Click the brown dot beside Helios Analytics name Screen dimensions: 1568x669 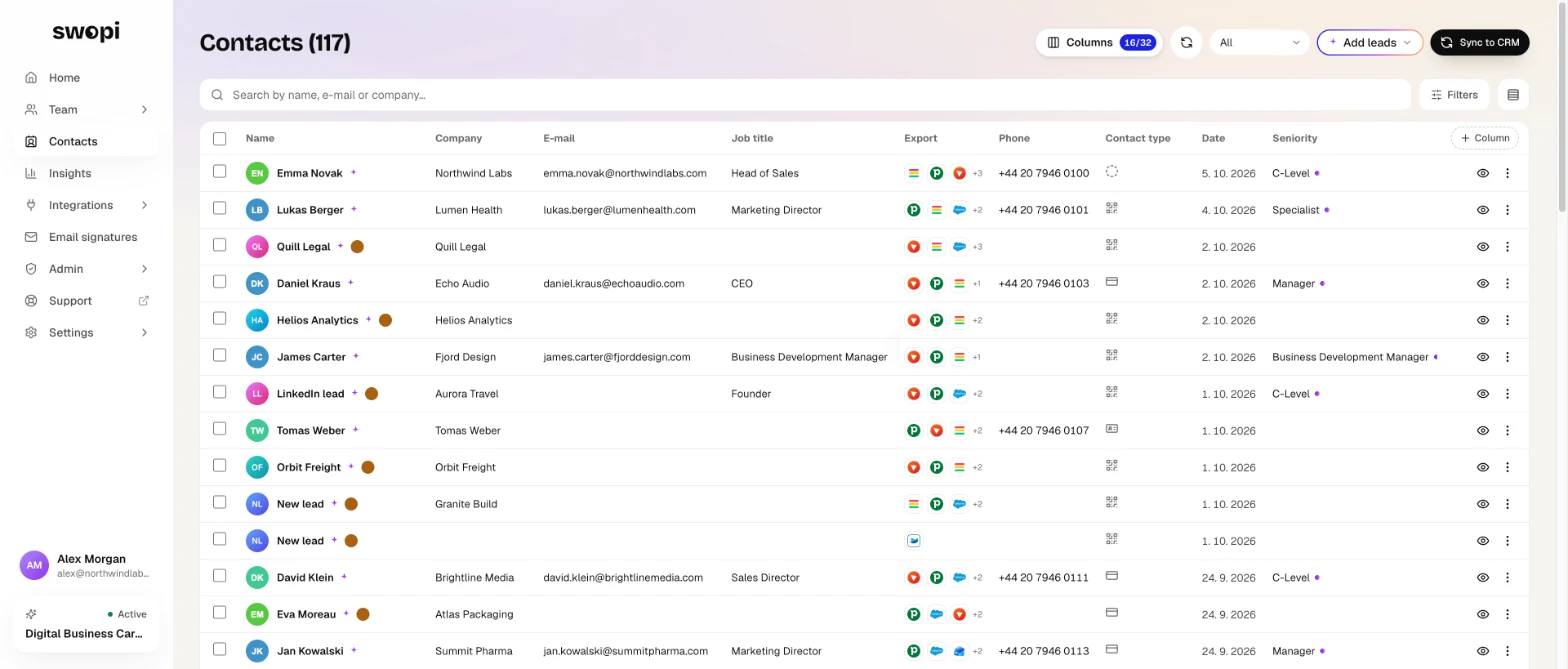click(x=385, y=320)
